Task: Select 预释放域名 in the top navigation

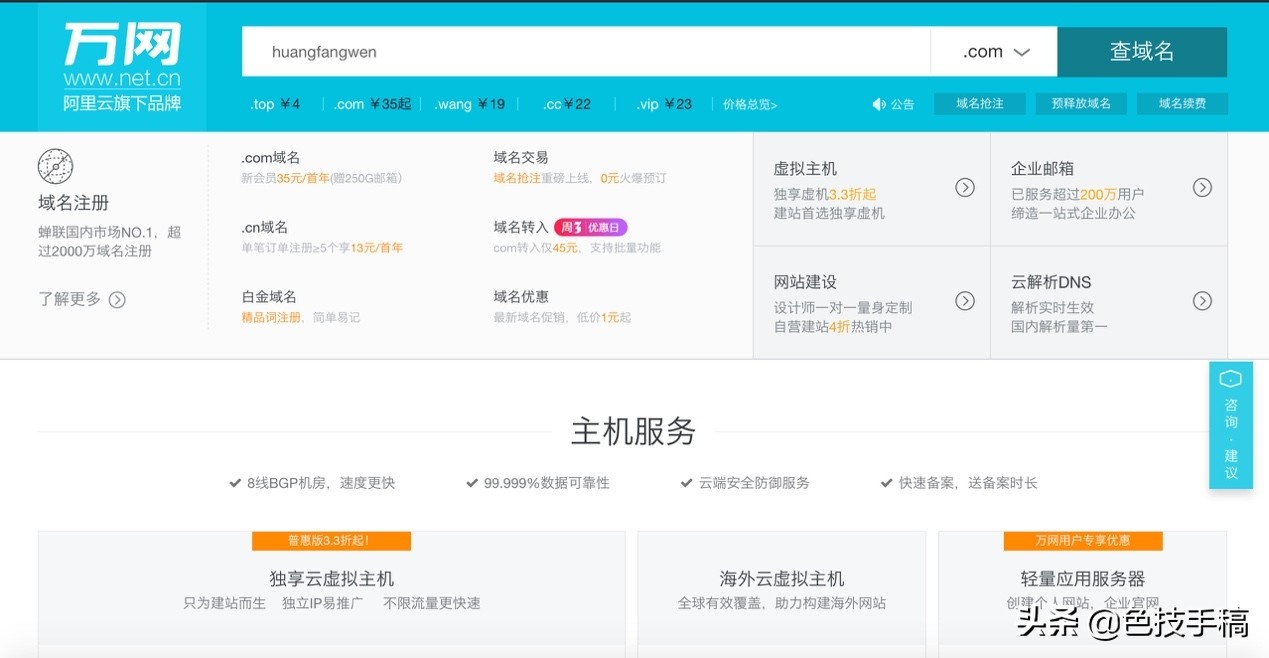Action: pos(1081,103)
